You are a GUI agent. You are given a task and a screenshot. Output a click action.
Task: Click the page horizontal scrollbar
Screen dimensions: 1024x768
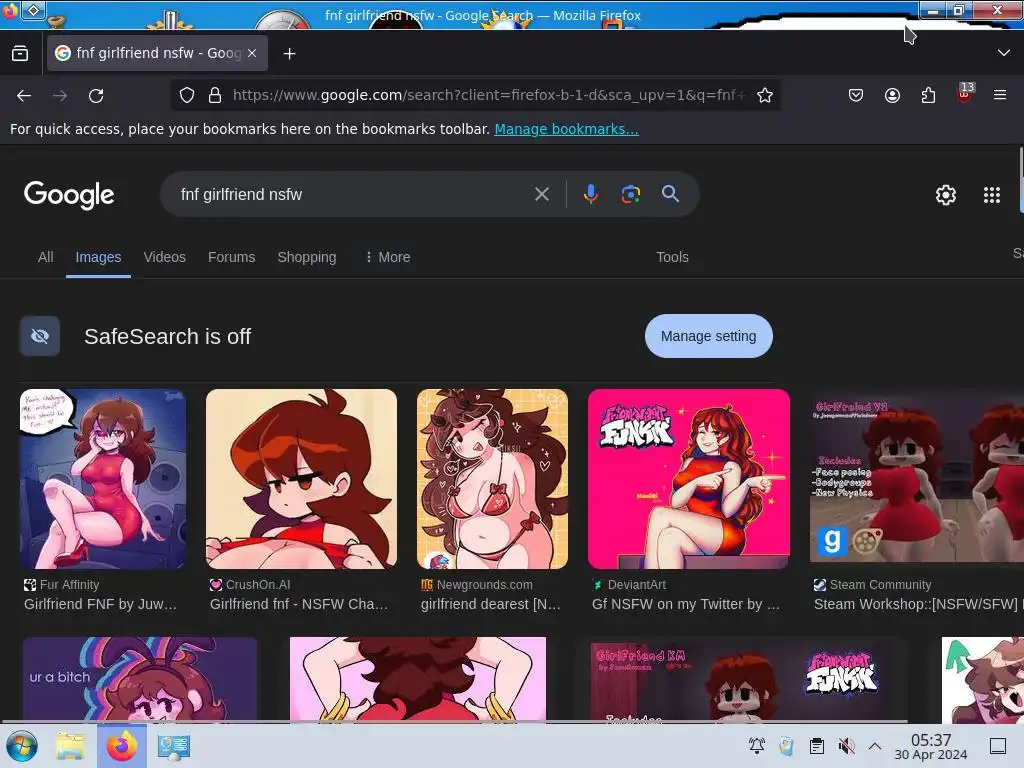point(455,722)
